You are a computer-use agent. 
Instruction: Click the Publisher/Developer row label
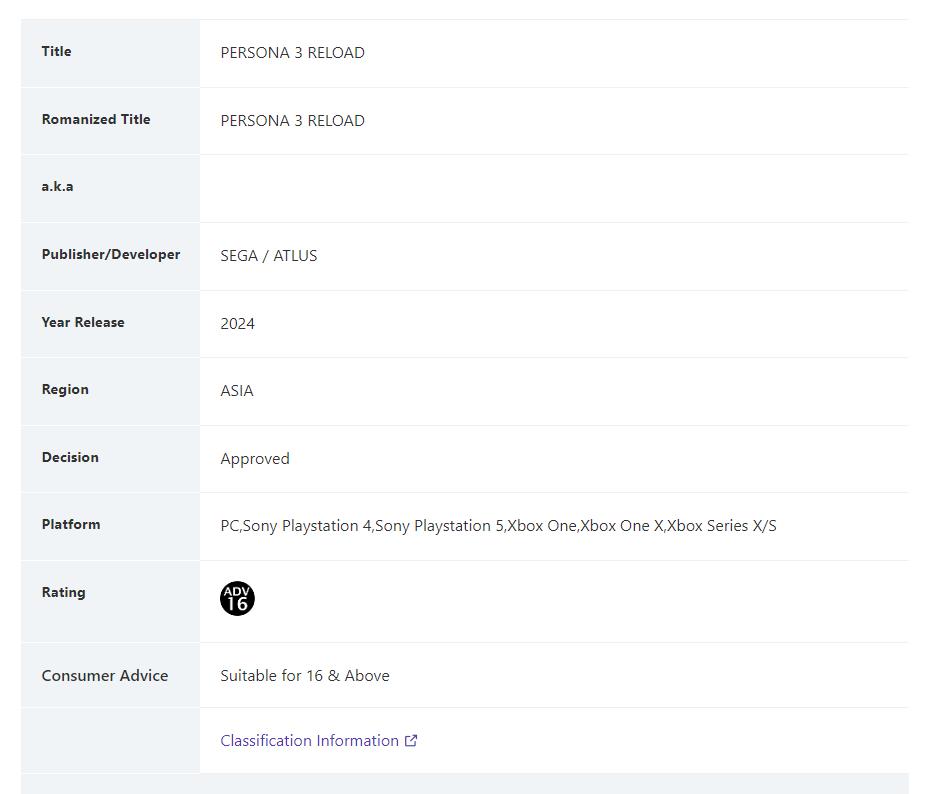coord(110,255)
